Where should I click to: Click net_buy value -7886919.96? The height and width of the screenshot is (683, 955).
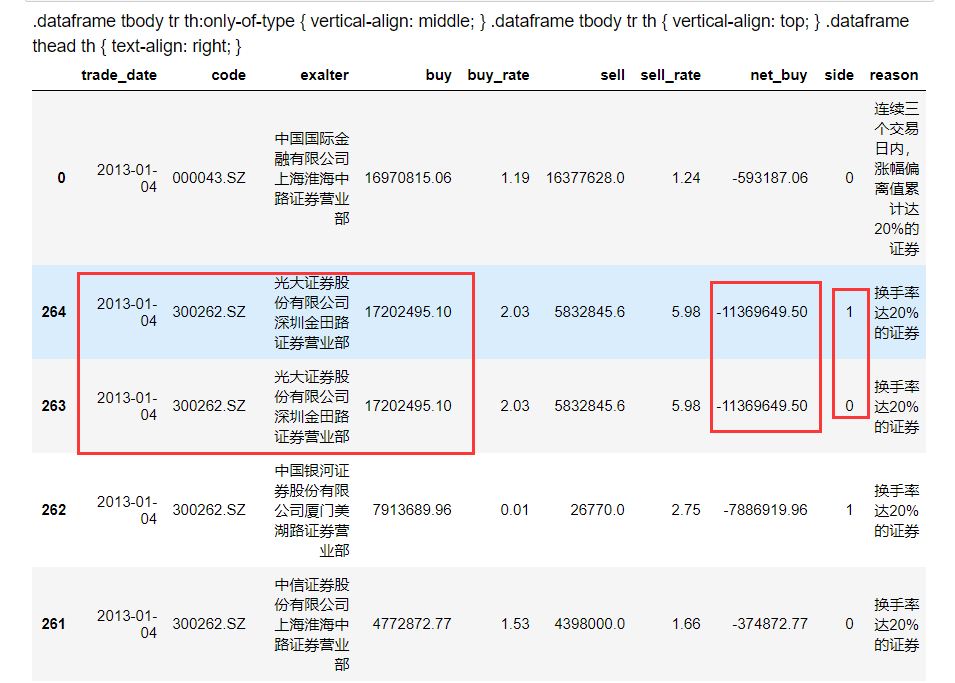(x=766, y=510)
